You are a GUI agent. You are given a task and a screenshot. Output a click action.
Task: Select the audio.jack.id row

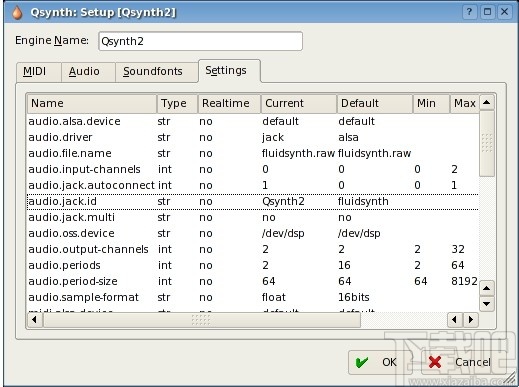pos(253,201)
